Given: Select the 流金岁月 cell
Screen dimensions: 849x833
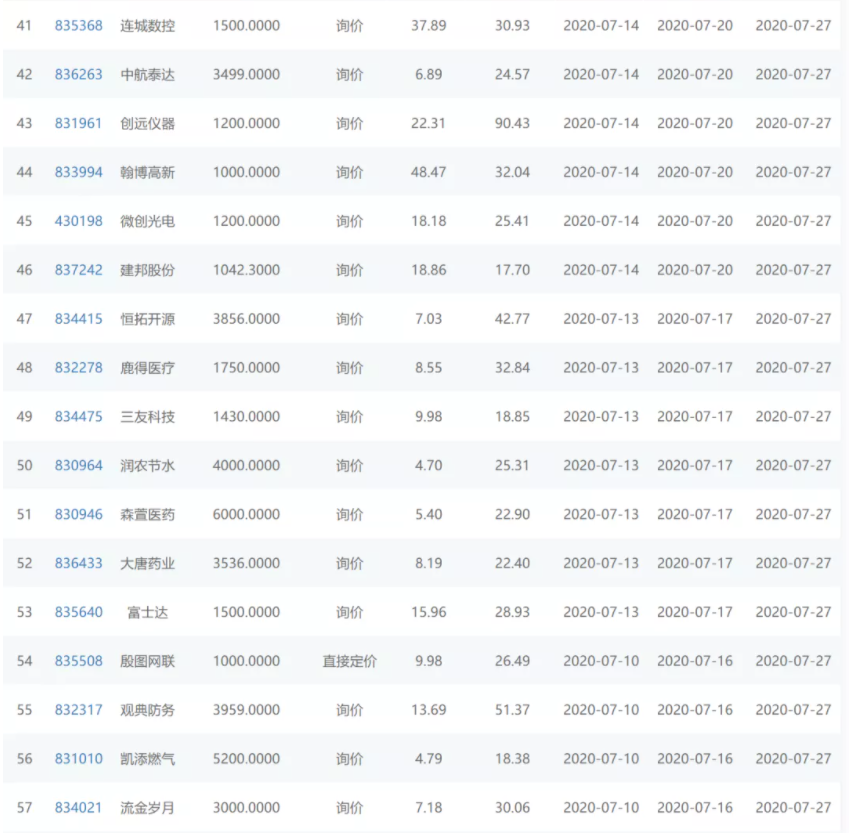Looking at the screenshot, I should (147, 808).
